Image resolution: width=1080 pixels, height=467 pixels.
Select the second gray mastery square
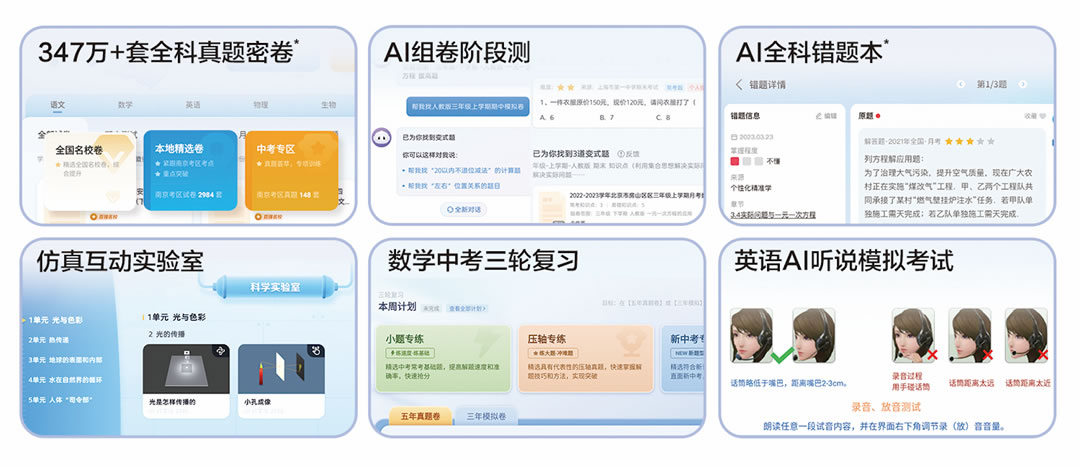[x=747, y=161]
